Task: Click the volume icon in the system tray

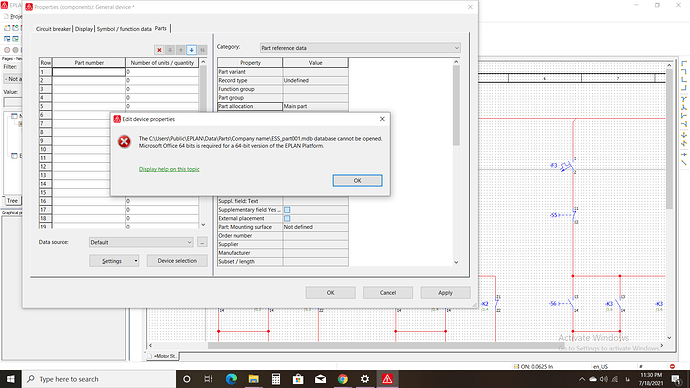Action: [604, 379]
